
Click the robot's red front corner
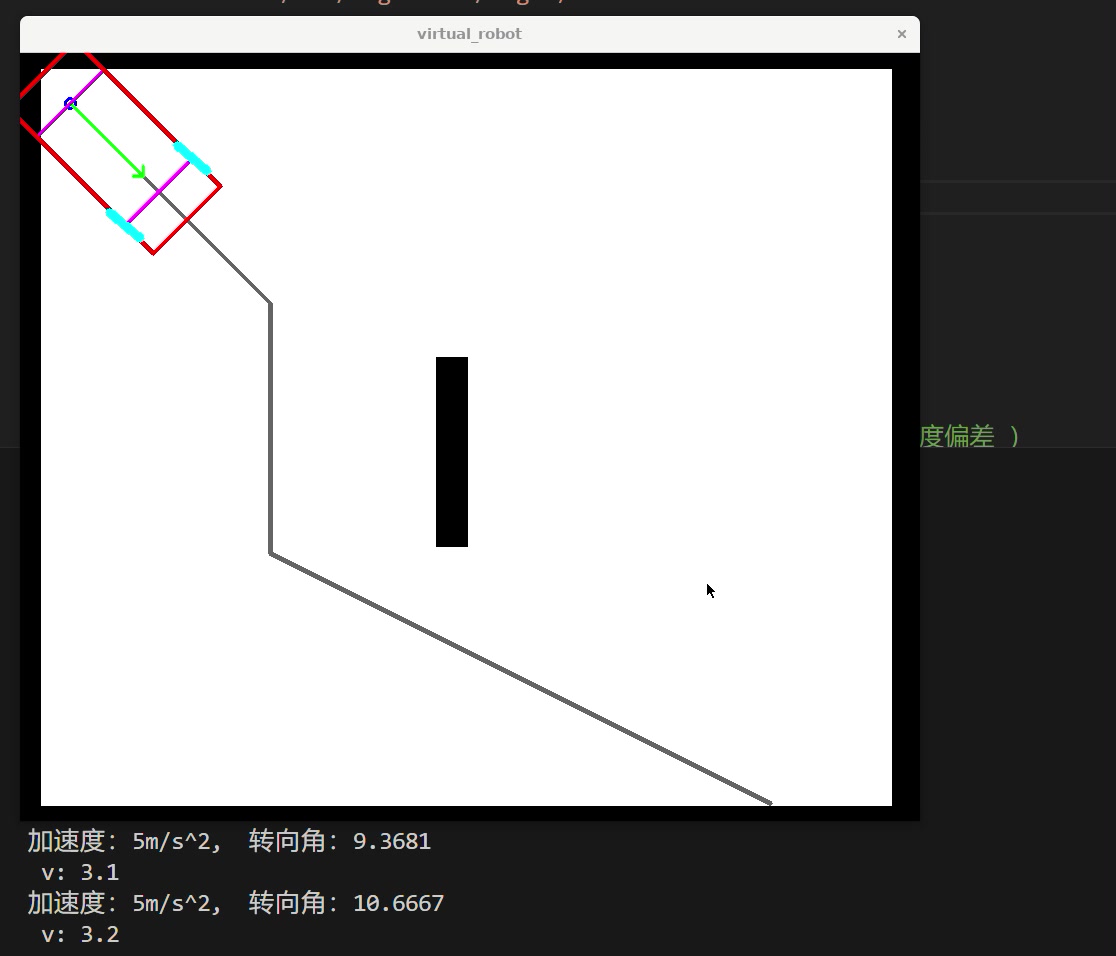coord(219,186)
